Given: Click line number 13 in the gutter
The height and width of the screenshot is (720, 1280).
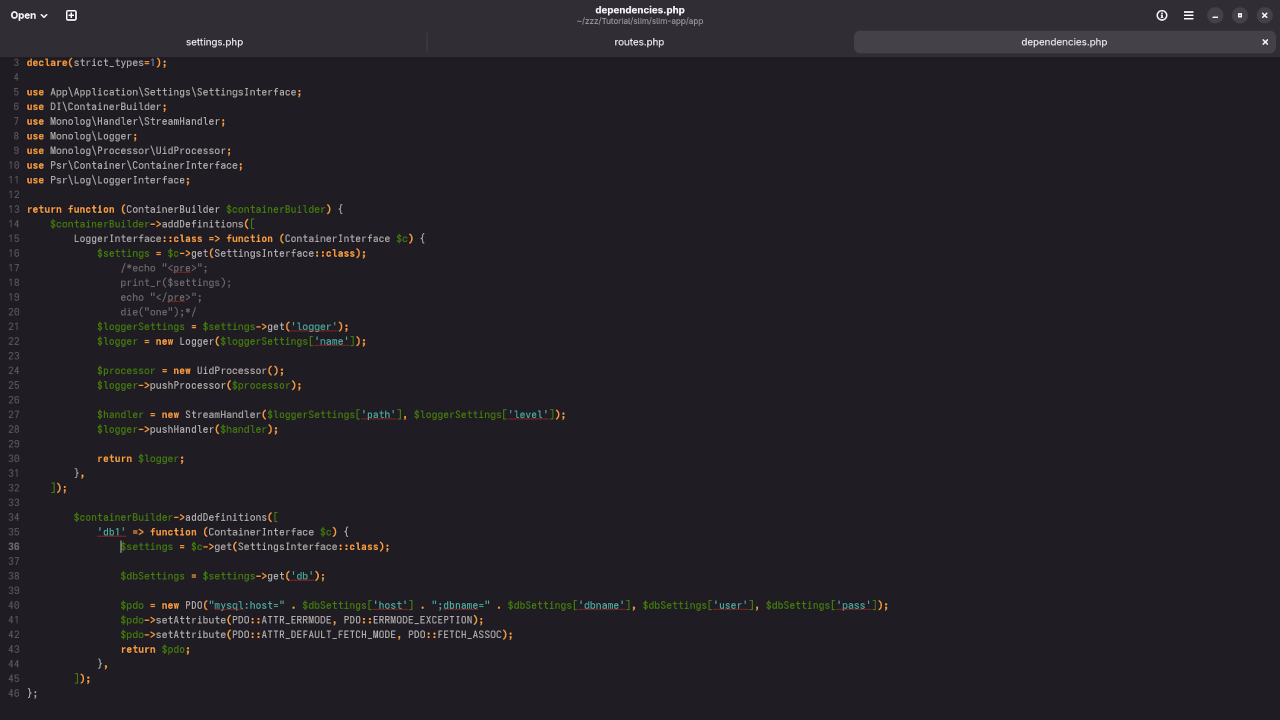Looking at the screenshot, I should click(x=14, y=209).
